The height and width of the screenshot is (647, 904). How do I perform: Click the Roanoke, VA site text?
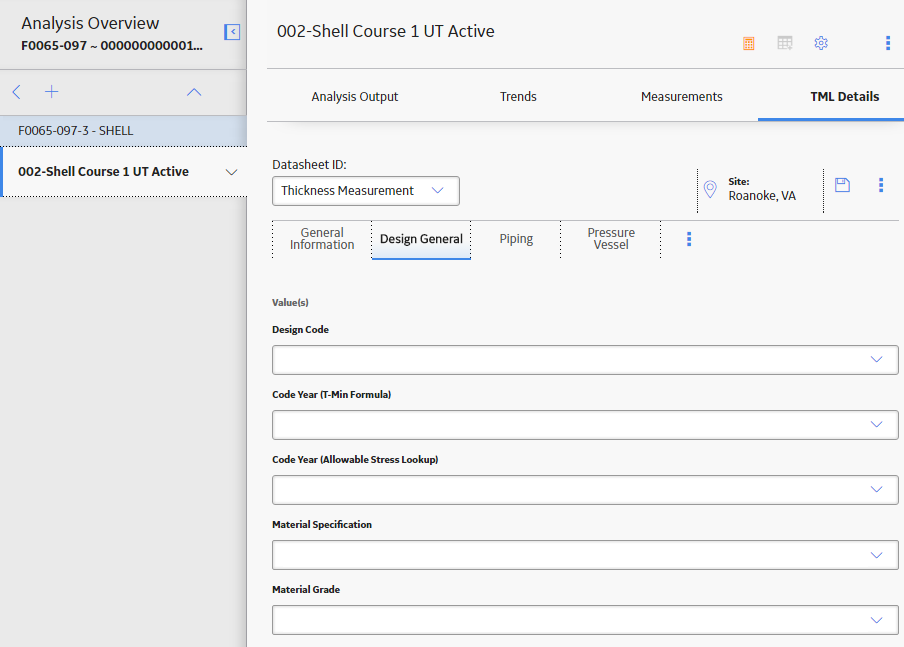pos(762,196)
